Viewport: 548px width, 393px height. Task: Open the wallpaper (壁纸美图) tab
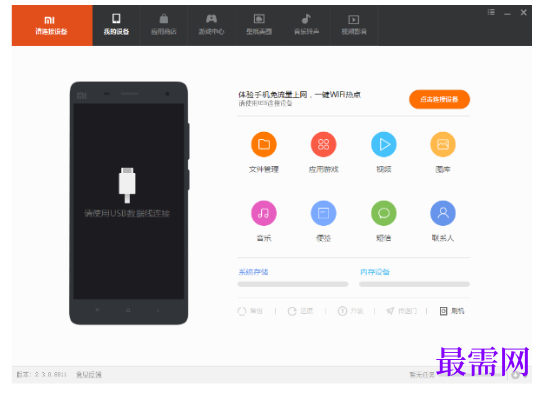(259, 25)
